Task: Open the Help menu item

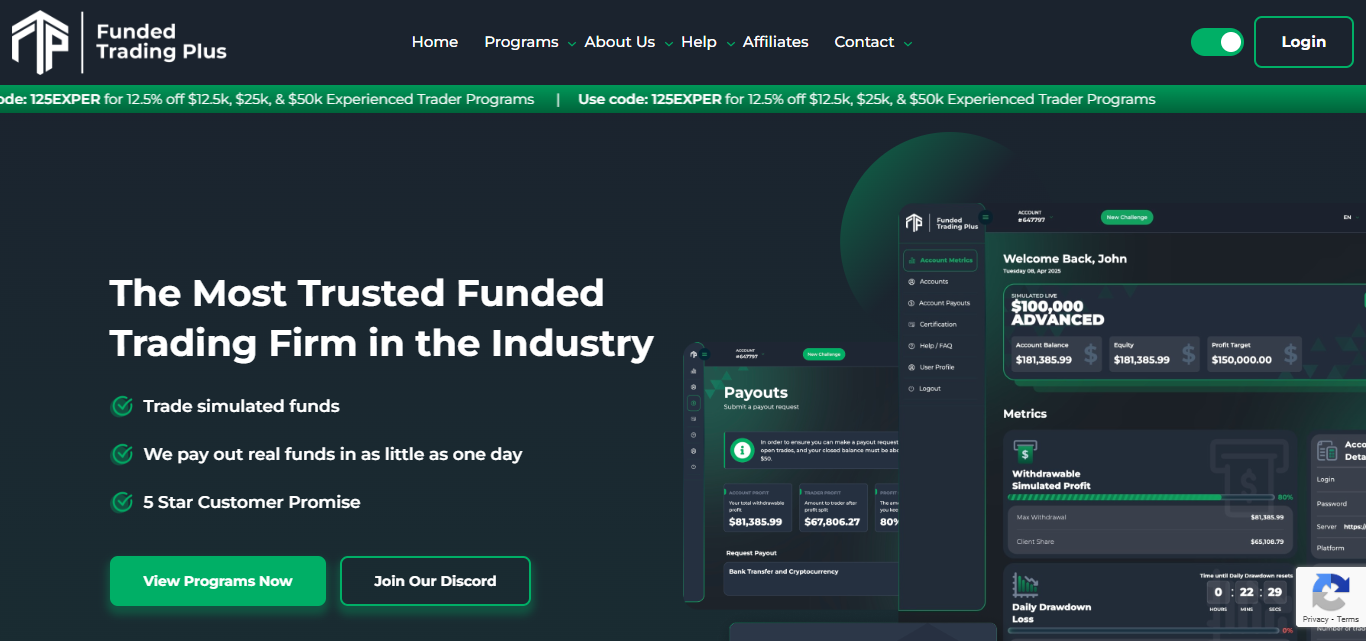Action: [699, 42]
